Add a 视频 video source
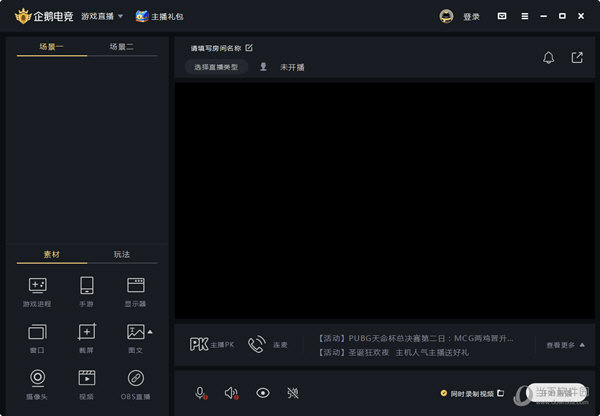 87,382
